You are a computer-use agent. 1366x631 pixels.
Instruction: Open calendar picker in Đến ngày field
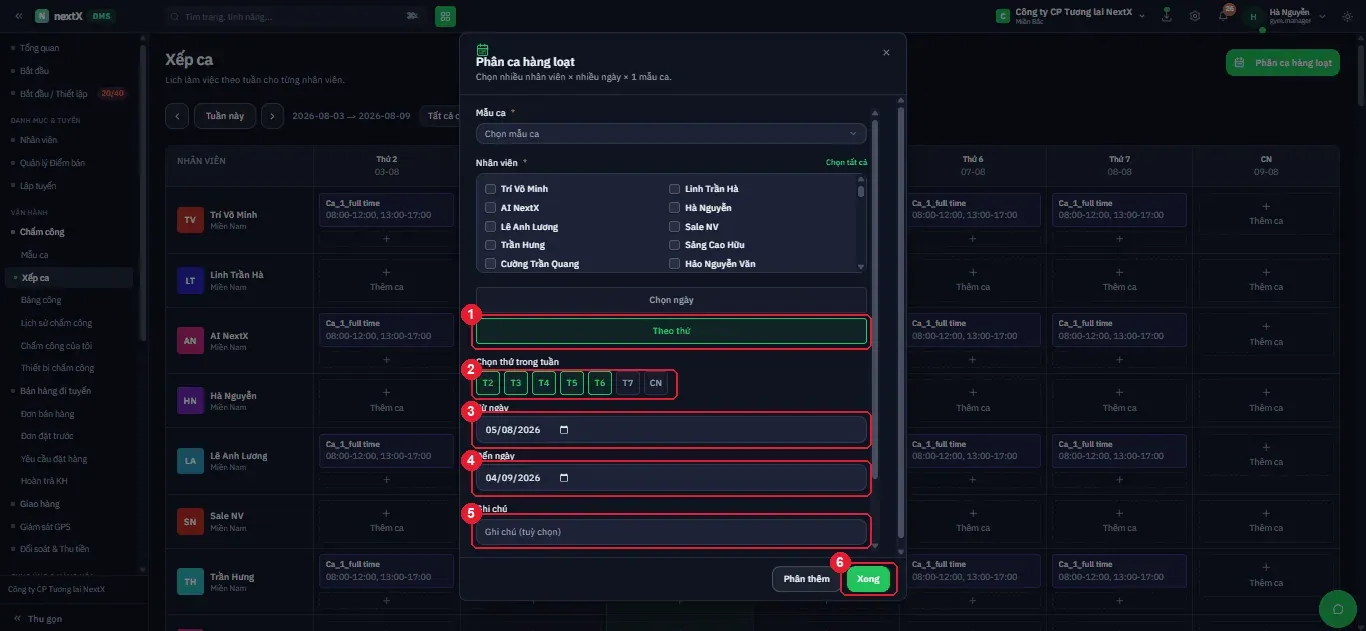pyautogui.click(x=564, y=478)
